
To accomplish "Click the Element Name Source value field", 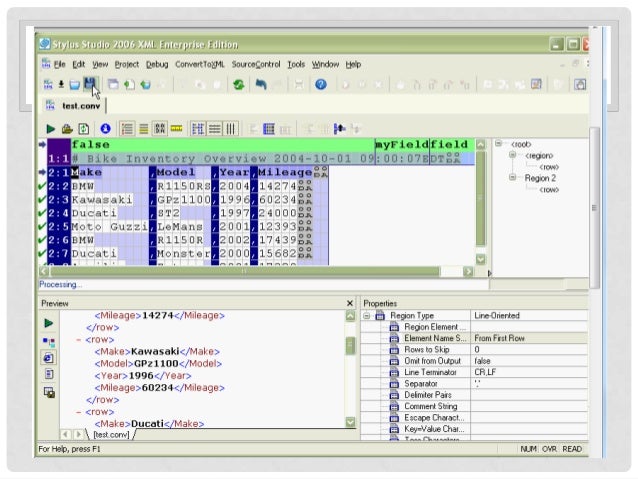I will pyautogui.click(x=529, y=338).
